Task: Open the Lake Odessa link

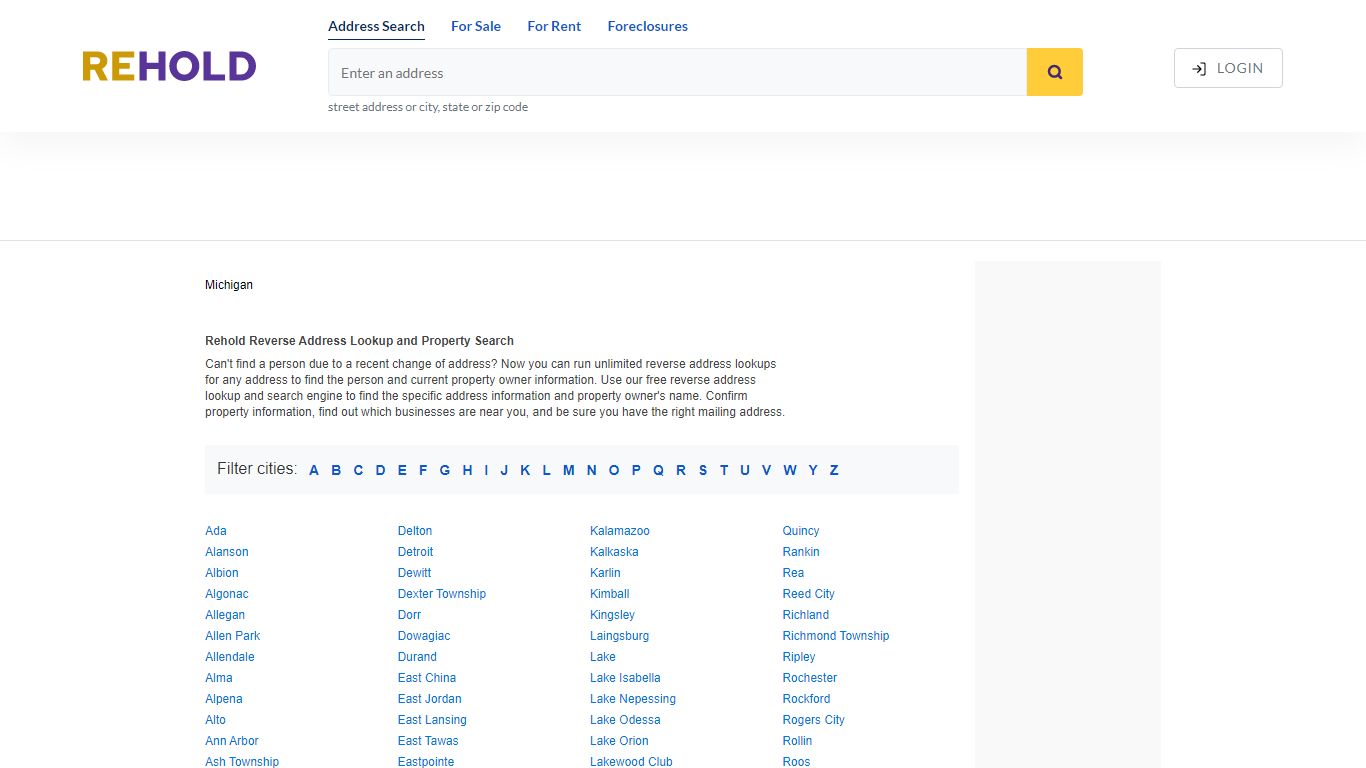Action: coord(625,720)
